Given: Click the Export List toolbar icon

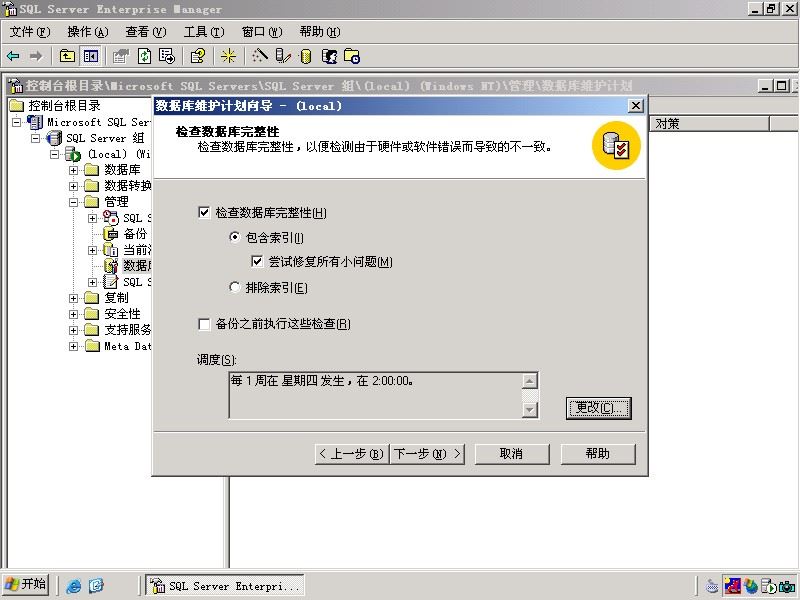Looking at the screenshot, I should (x=167, y=56).
